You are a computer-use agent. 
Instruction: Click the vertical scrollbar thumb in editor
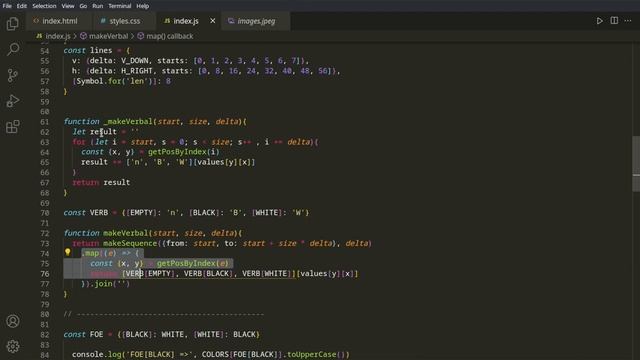click(x=636, y=163)
